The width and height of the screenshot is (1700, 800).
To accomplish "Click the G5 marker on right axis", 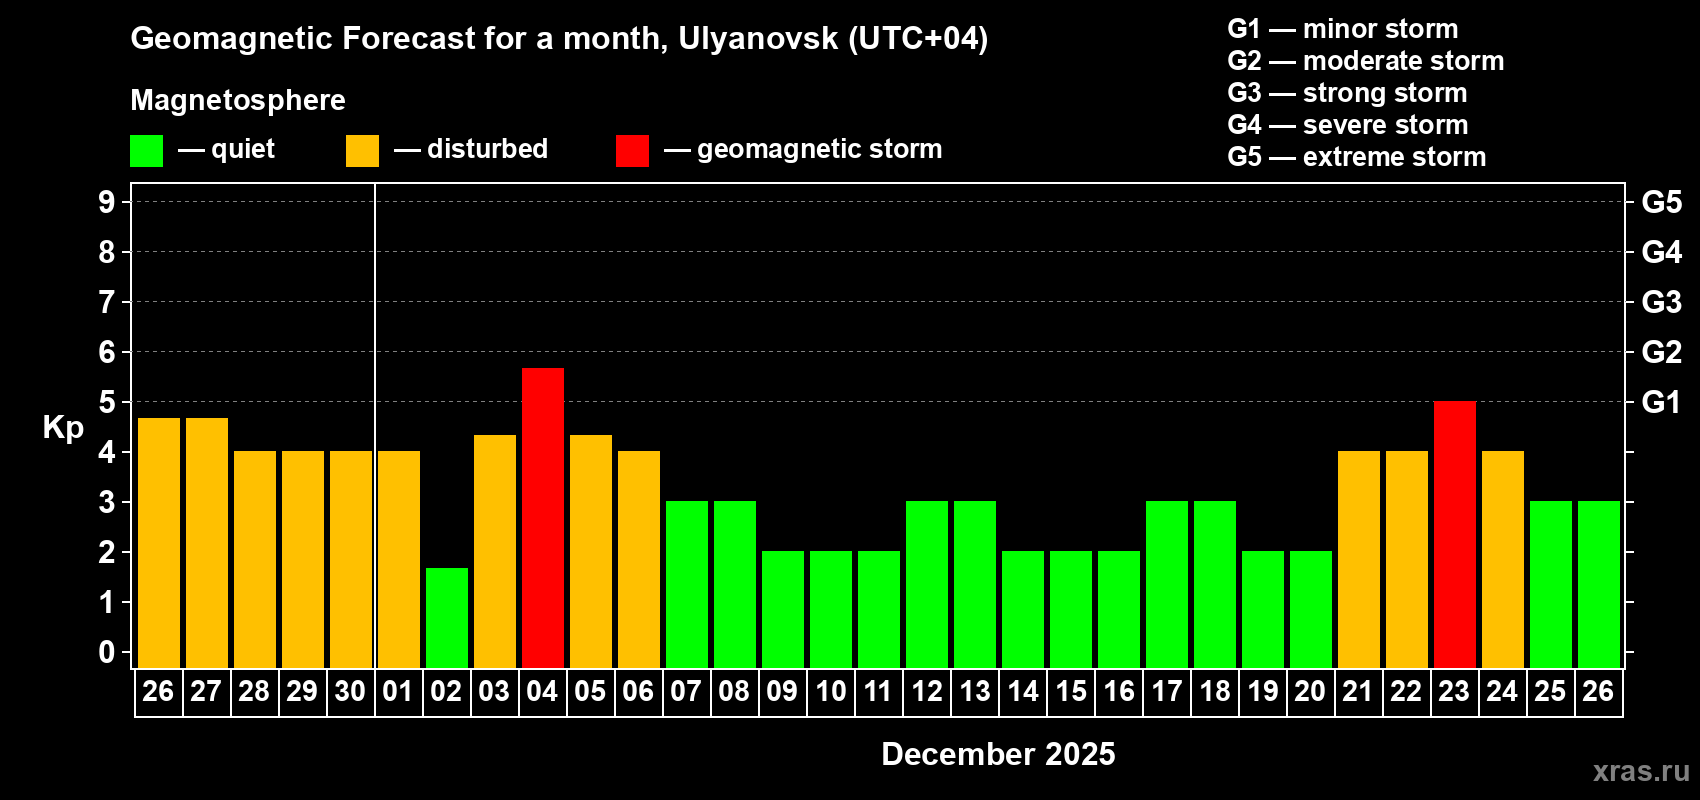I will [1661, 202].
